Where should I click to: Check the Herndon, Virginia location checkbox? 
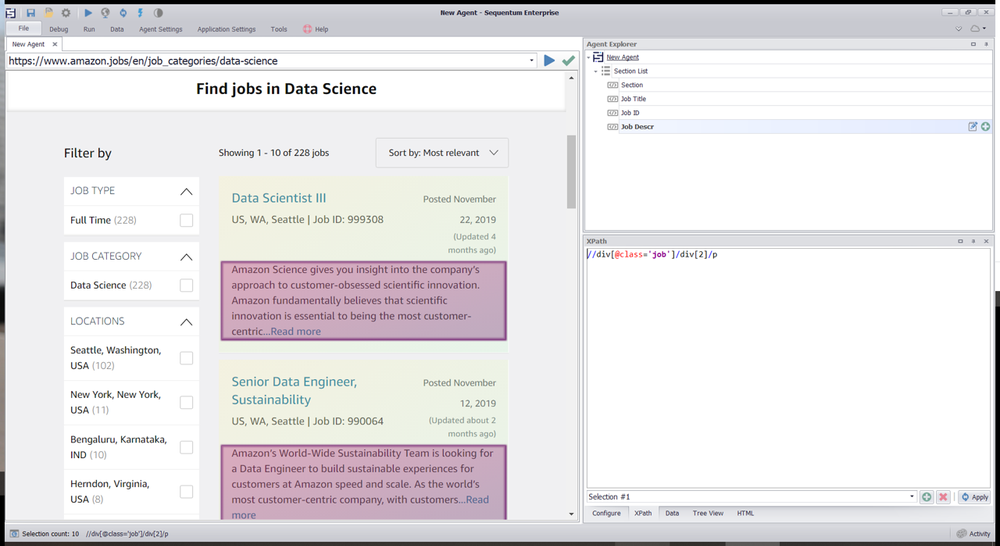(186, 492)
